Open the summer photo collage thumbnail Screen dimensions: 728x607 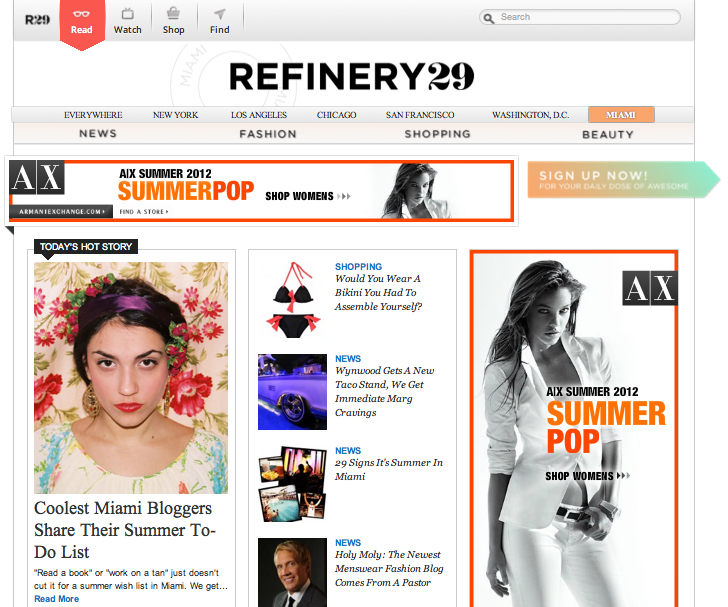click(292, 484)
